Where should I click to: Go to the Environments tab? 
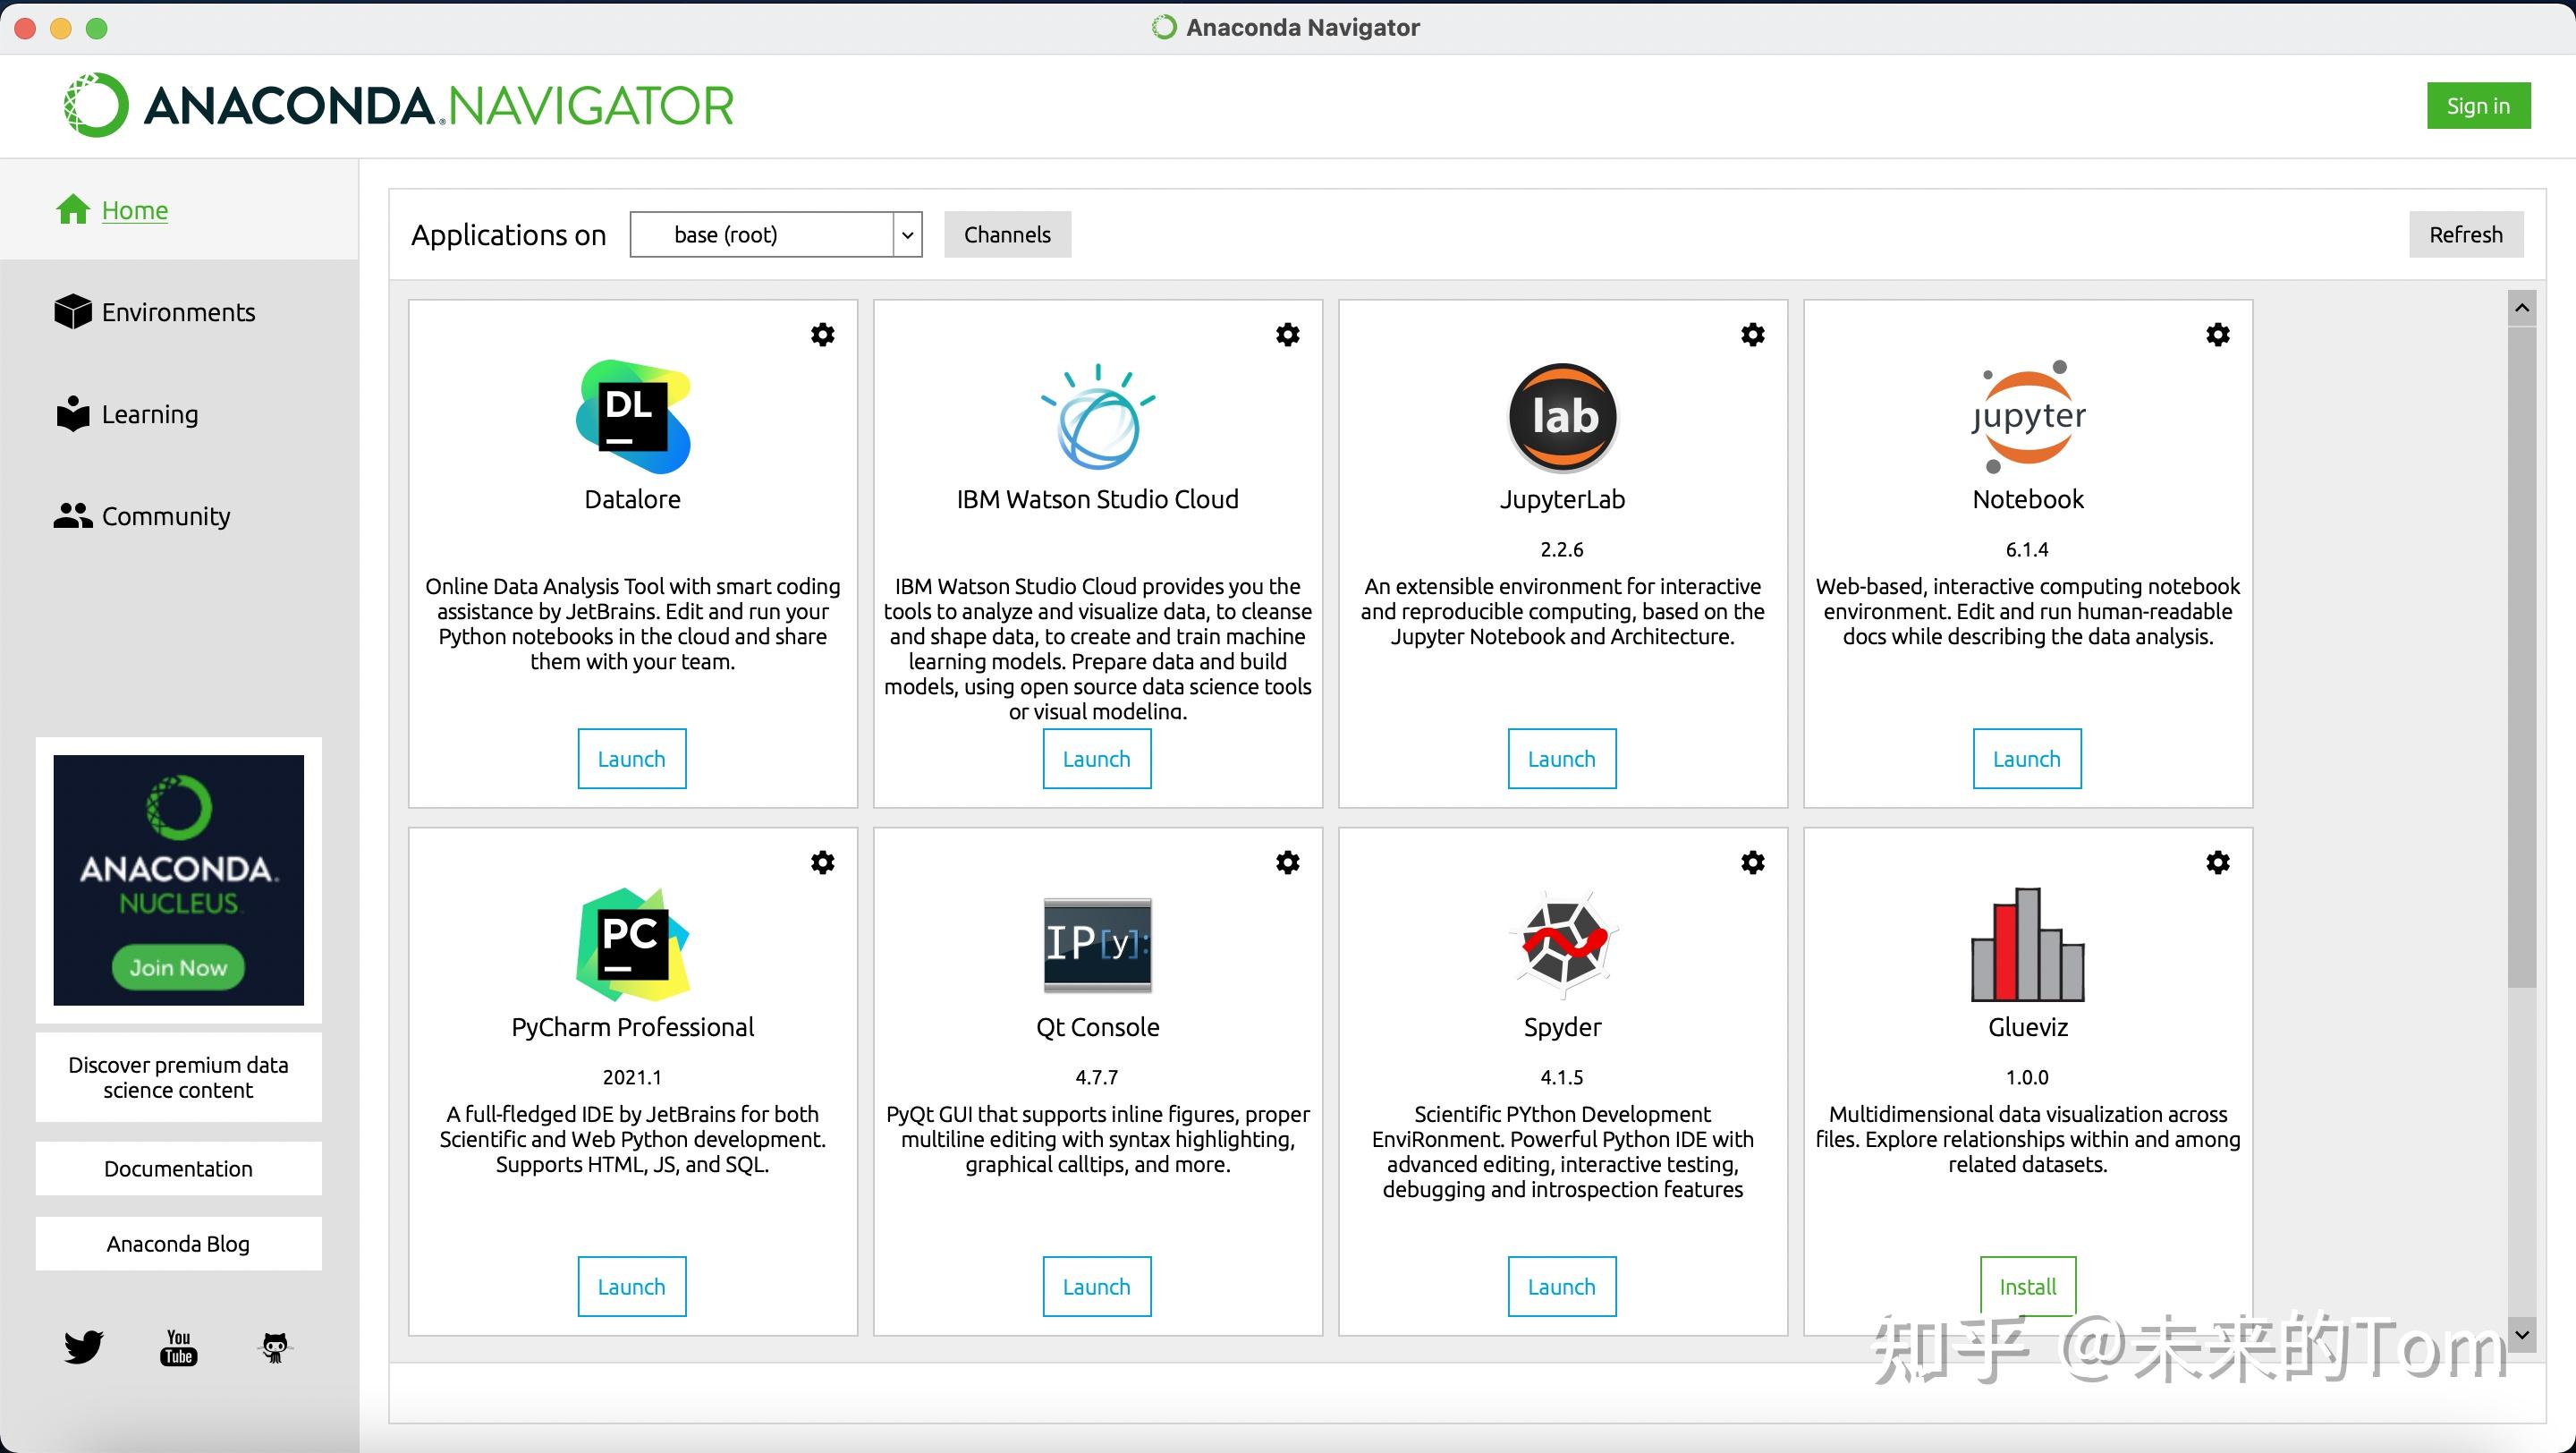tap(177, 312)
